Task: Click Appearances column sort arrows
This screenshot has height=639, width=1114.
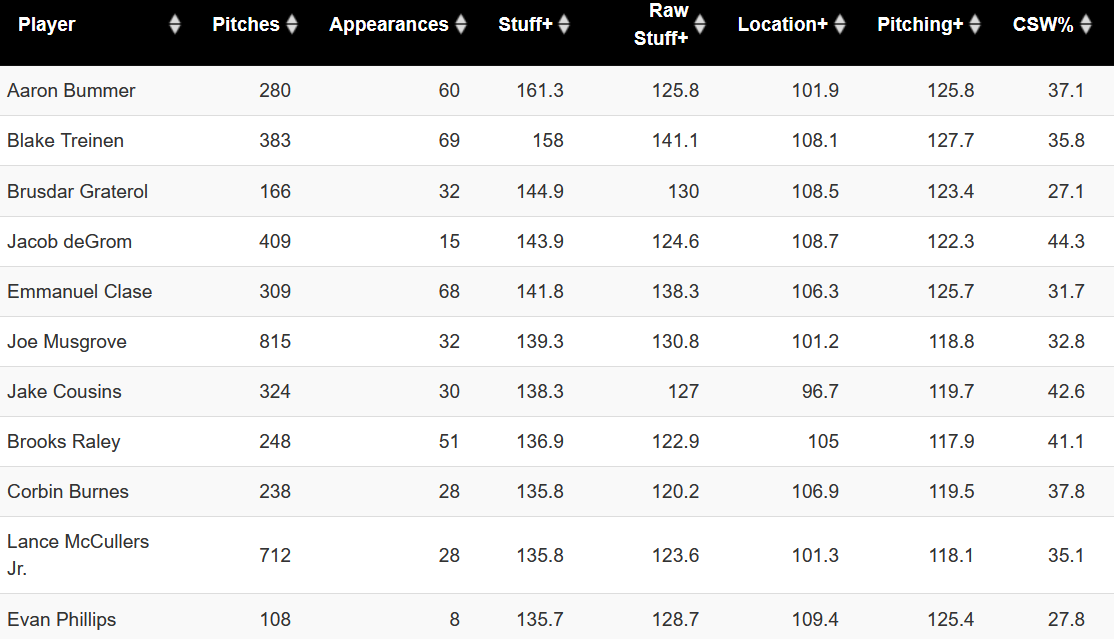Action: pos(461,25)
